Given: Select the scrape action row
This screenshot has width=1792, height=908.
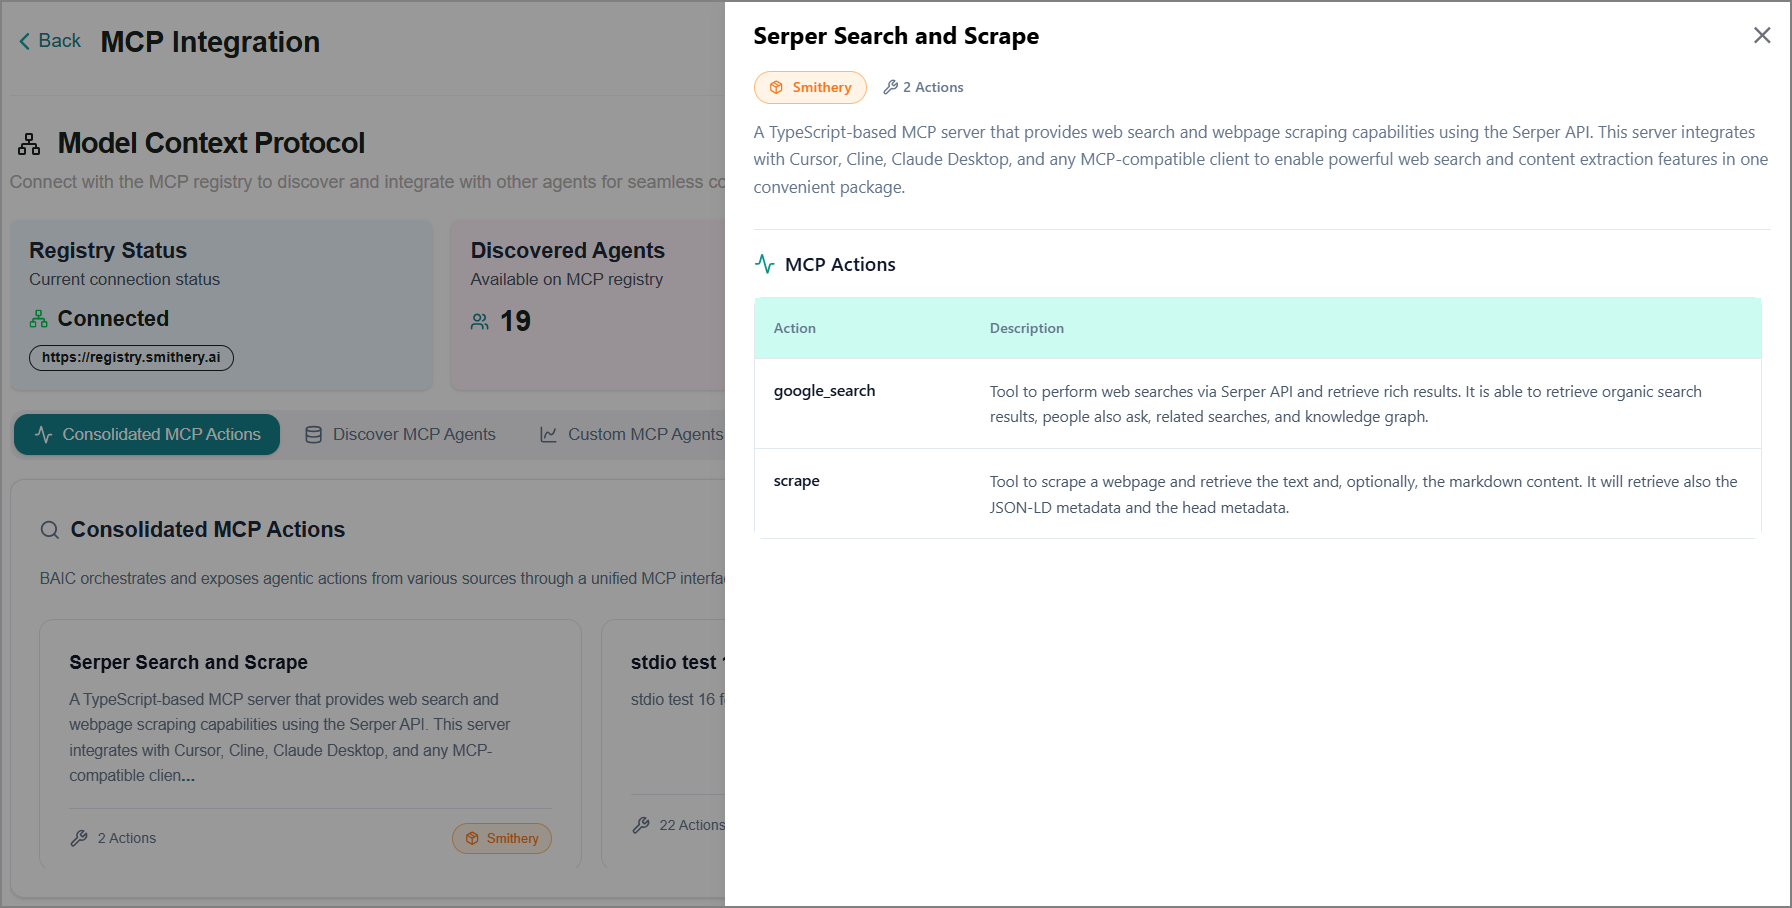Looking at the screenshot, I should (x=1257, y=494).
